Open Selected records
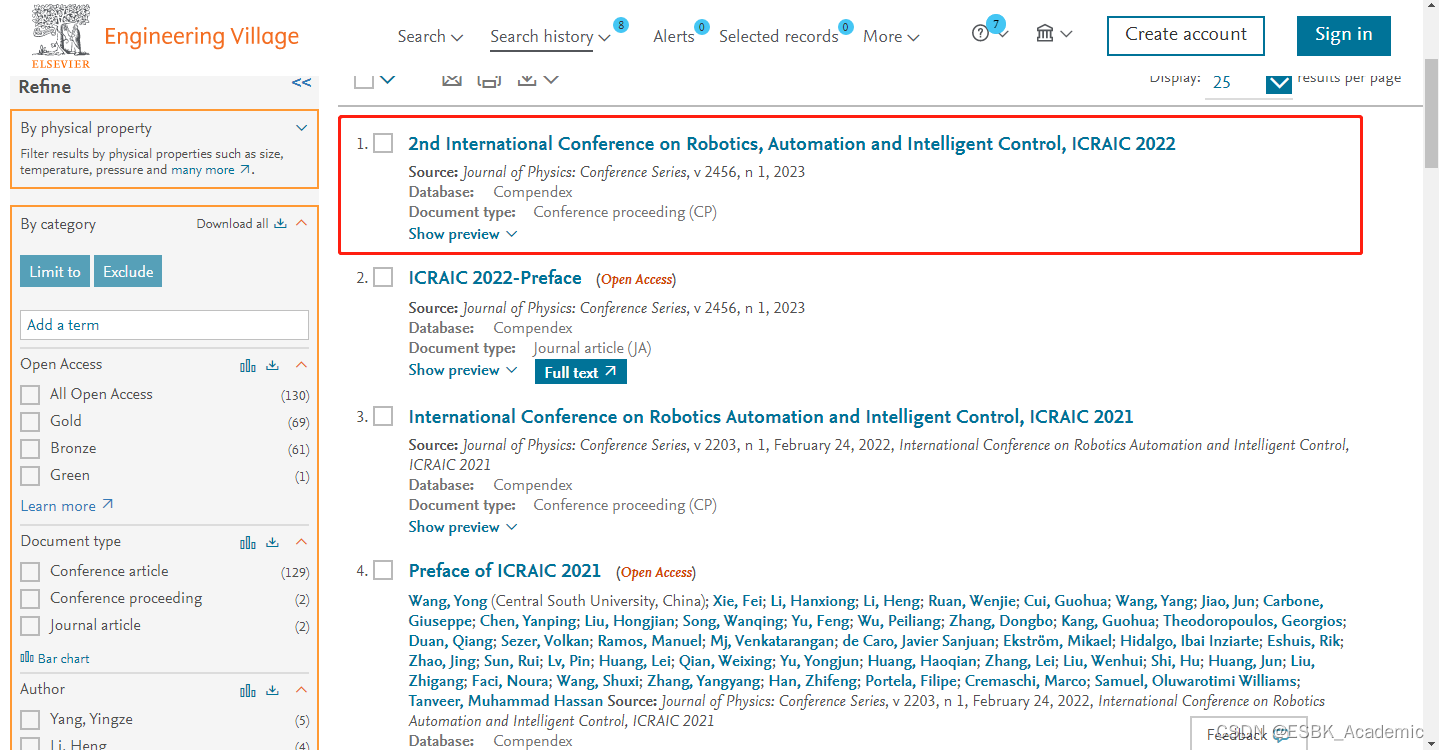This screenshot has height=750, width=1439. [779, 36]
